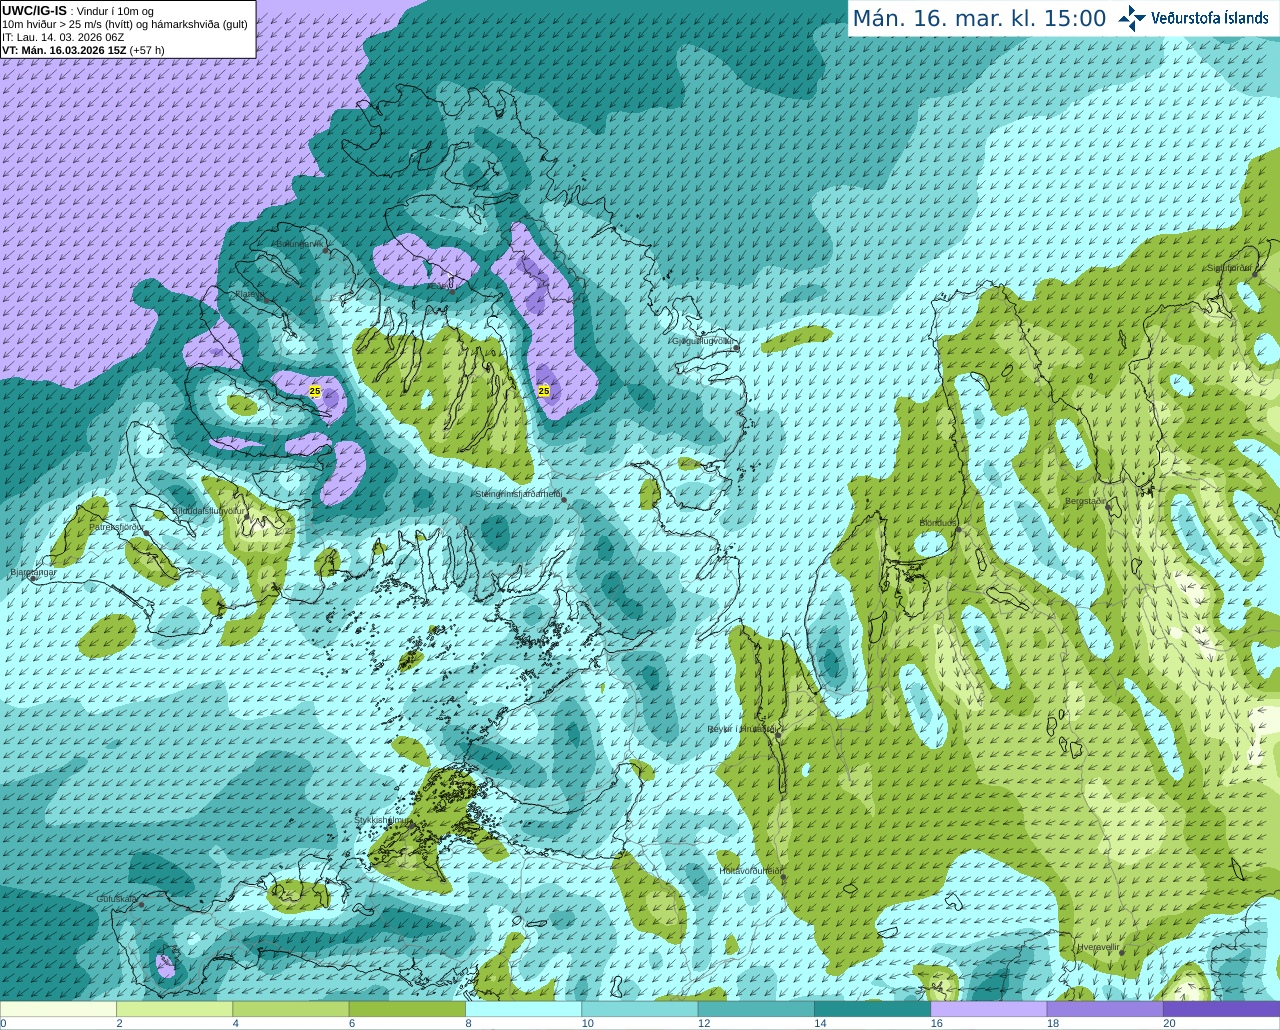Click the Veðurstofa Íslands name text
The image size is (1280, 1030).
coord(1210,18)
